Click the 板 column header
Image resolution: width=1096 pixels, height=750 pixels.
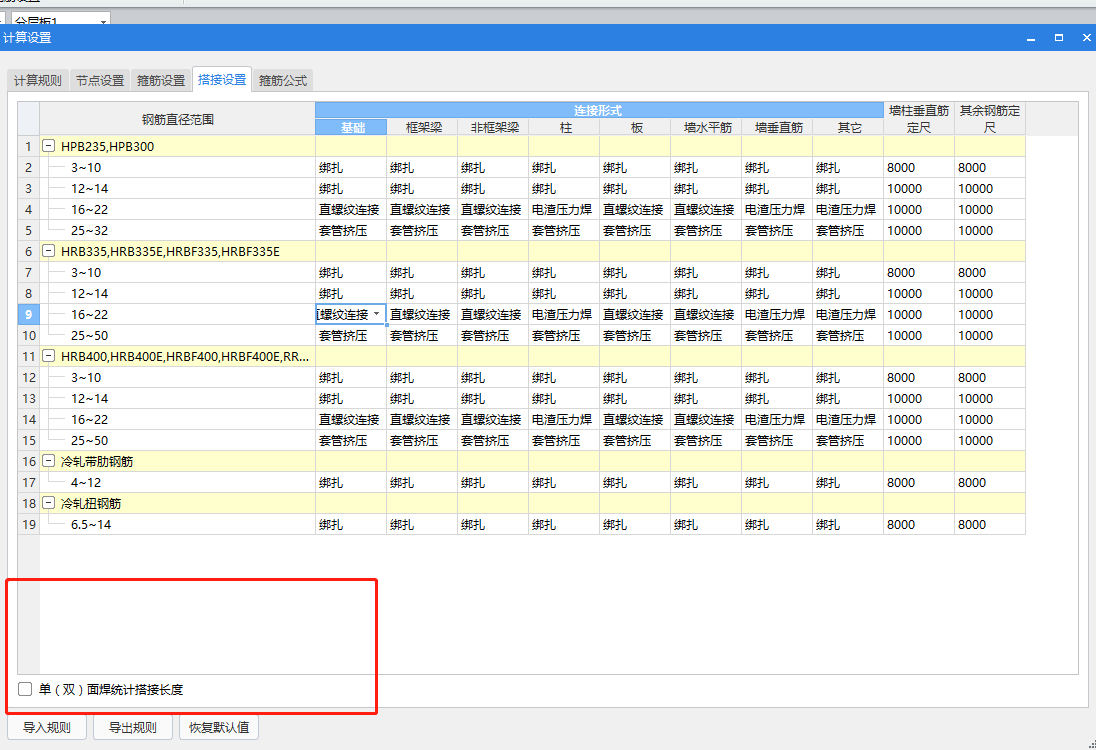tap(635, 127)
